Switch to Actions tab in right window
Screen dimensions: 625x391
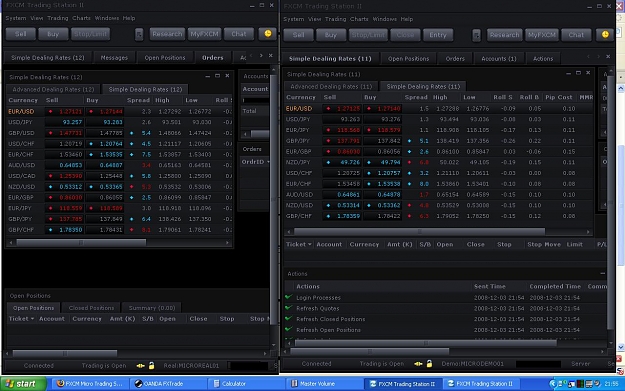point(543,59)
